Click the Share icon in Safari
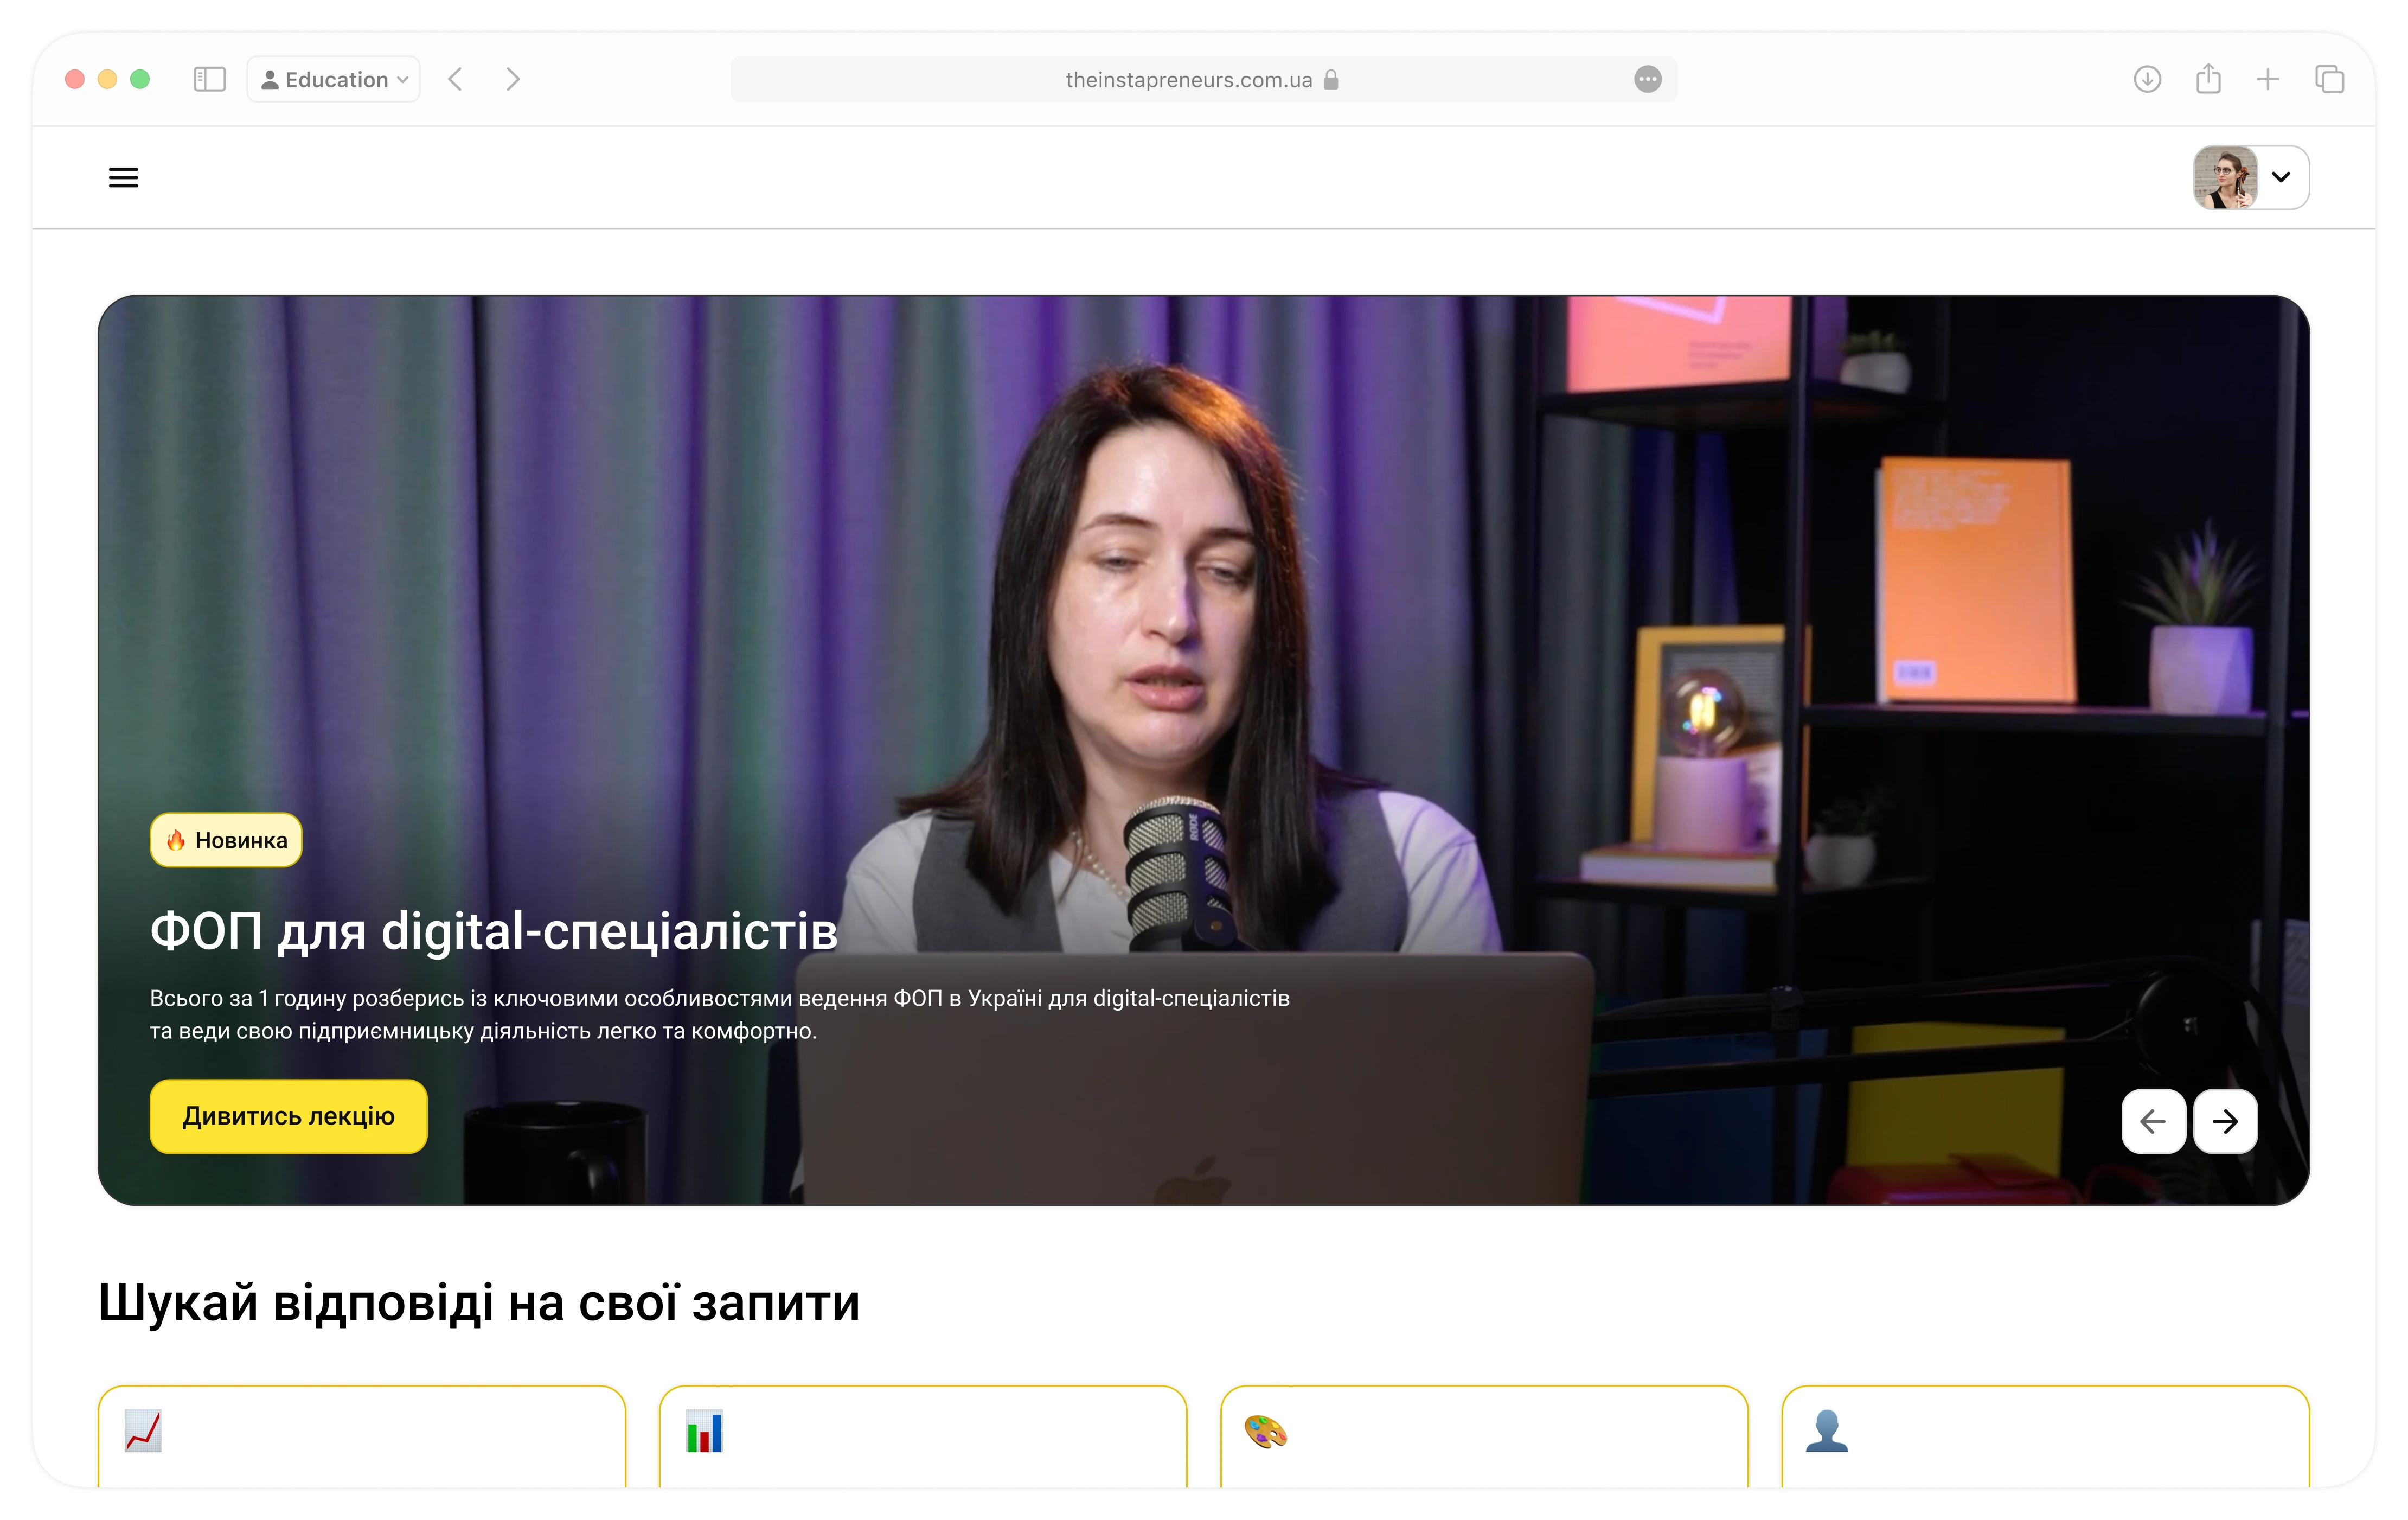The width and height of the screenshot is (2408, 1520). click(2208, 79)
